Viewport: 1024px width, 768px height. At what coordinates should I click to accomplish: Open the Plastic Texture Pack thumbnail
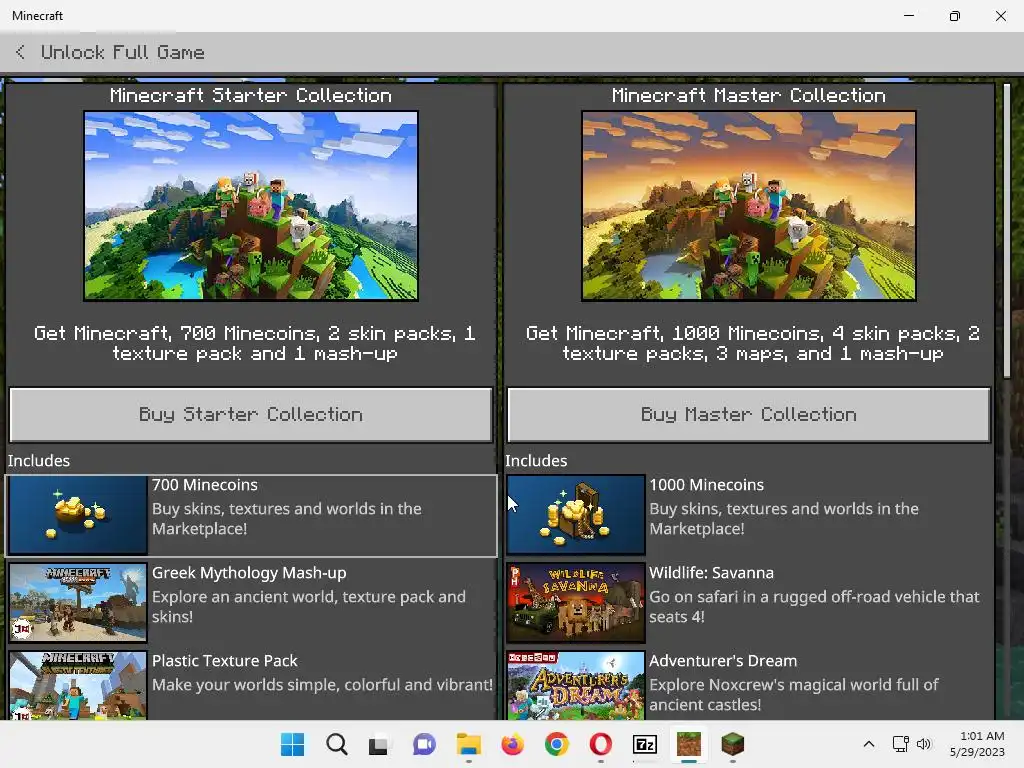click(78, 686)
